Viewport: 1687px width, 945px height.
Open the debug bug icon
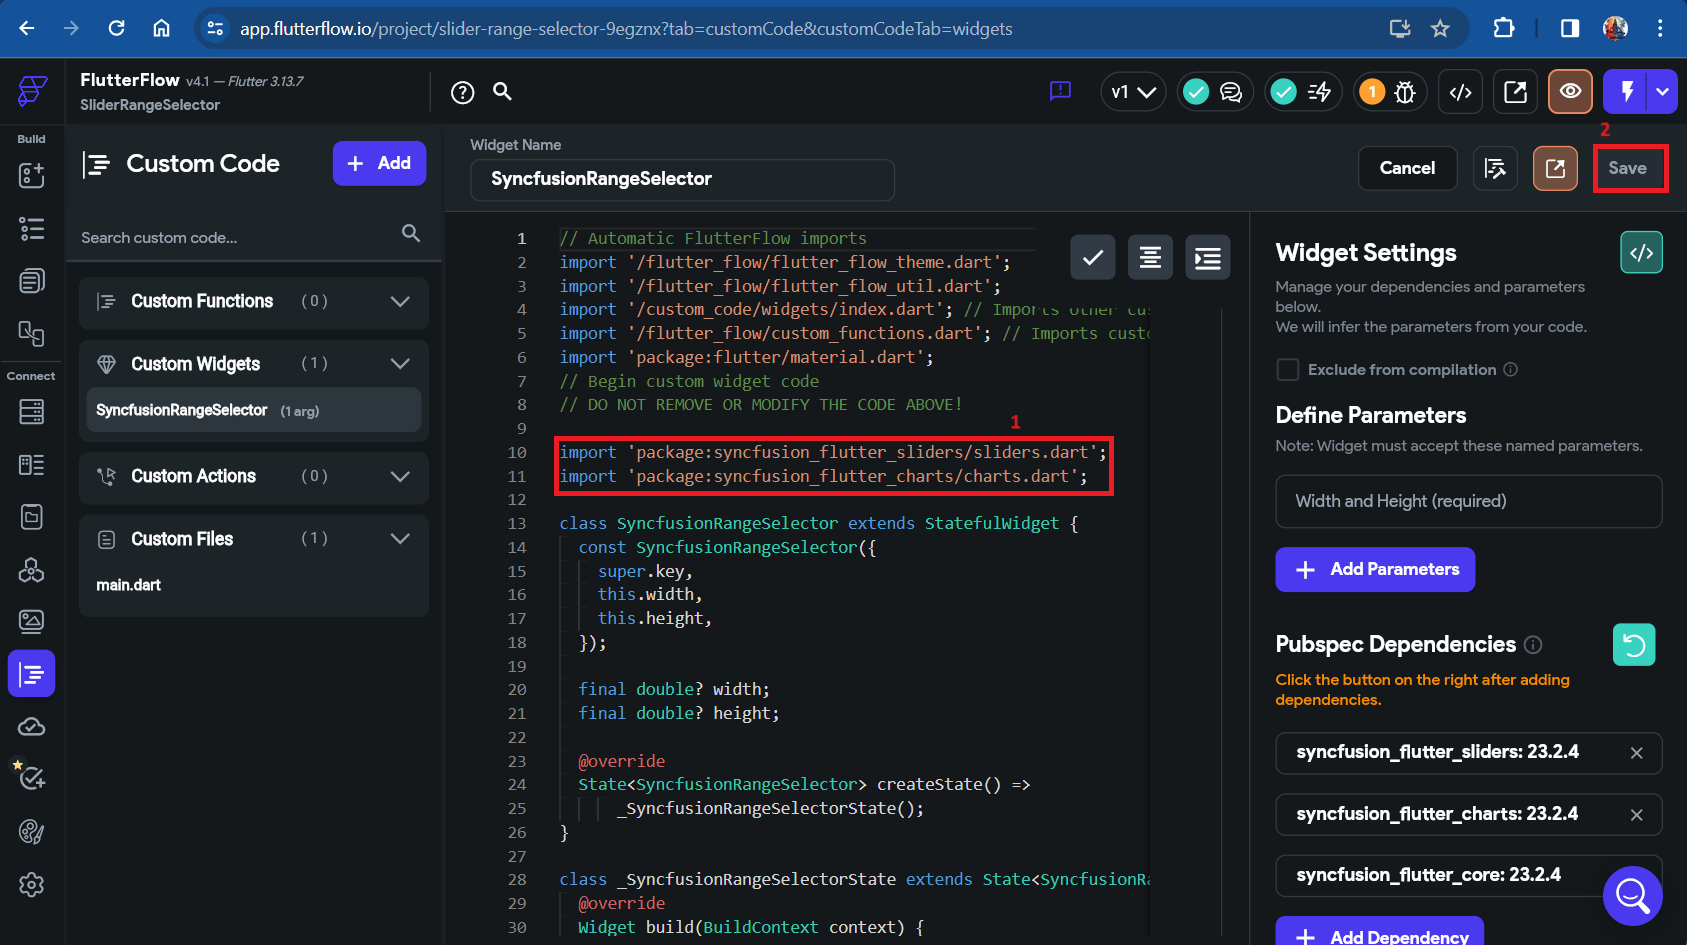1405,93
